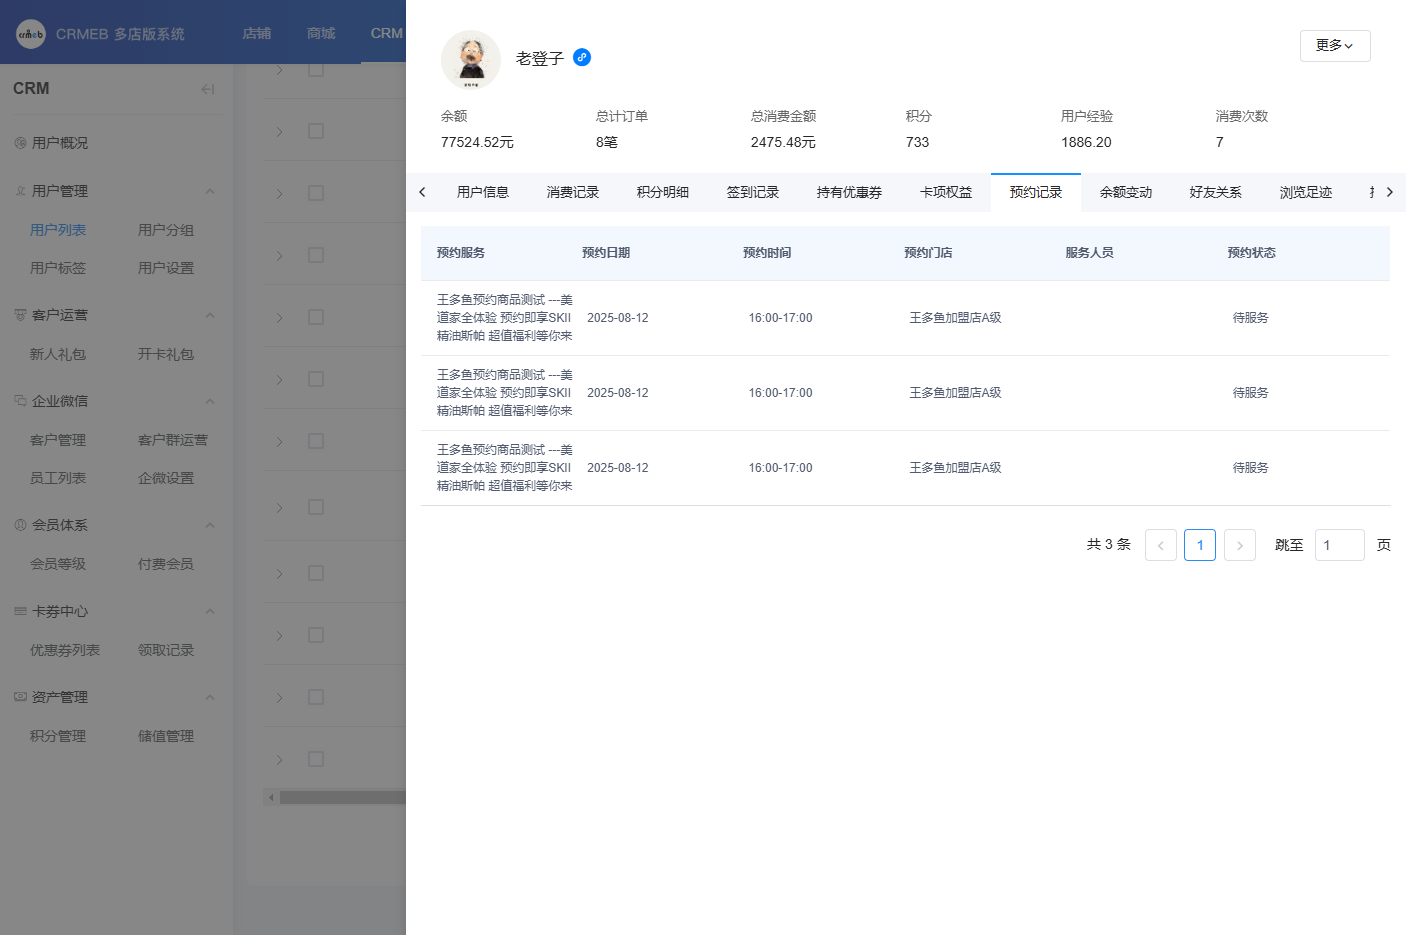Collapse the 企业微信 menu section

click(x=210, y=401)
